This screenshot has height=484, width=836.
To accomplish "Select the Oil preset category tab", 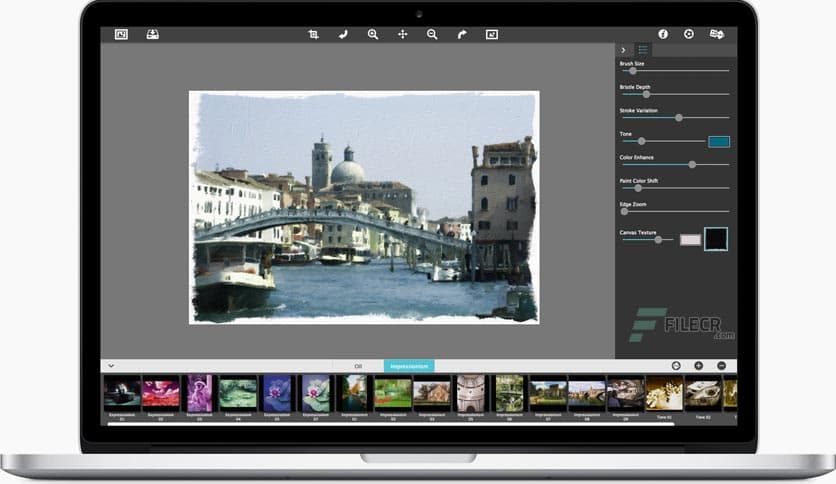I will (x=358, y=366).
